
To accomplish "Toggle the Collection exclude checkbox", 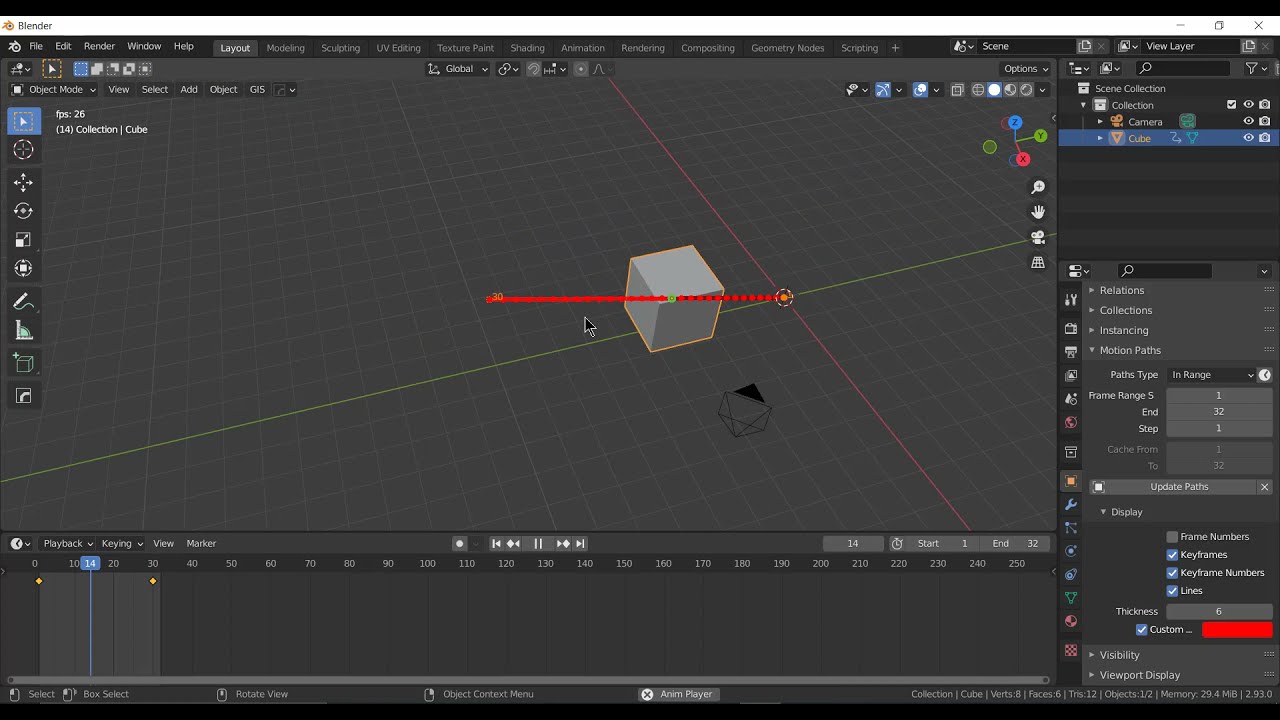I will point(1232,104).
